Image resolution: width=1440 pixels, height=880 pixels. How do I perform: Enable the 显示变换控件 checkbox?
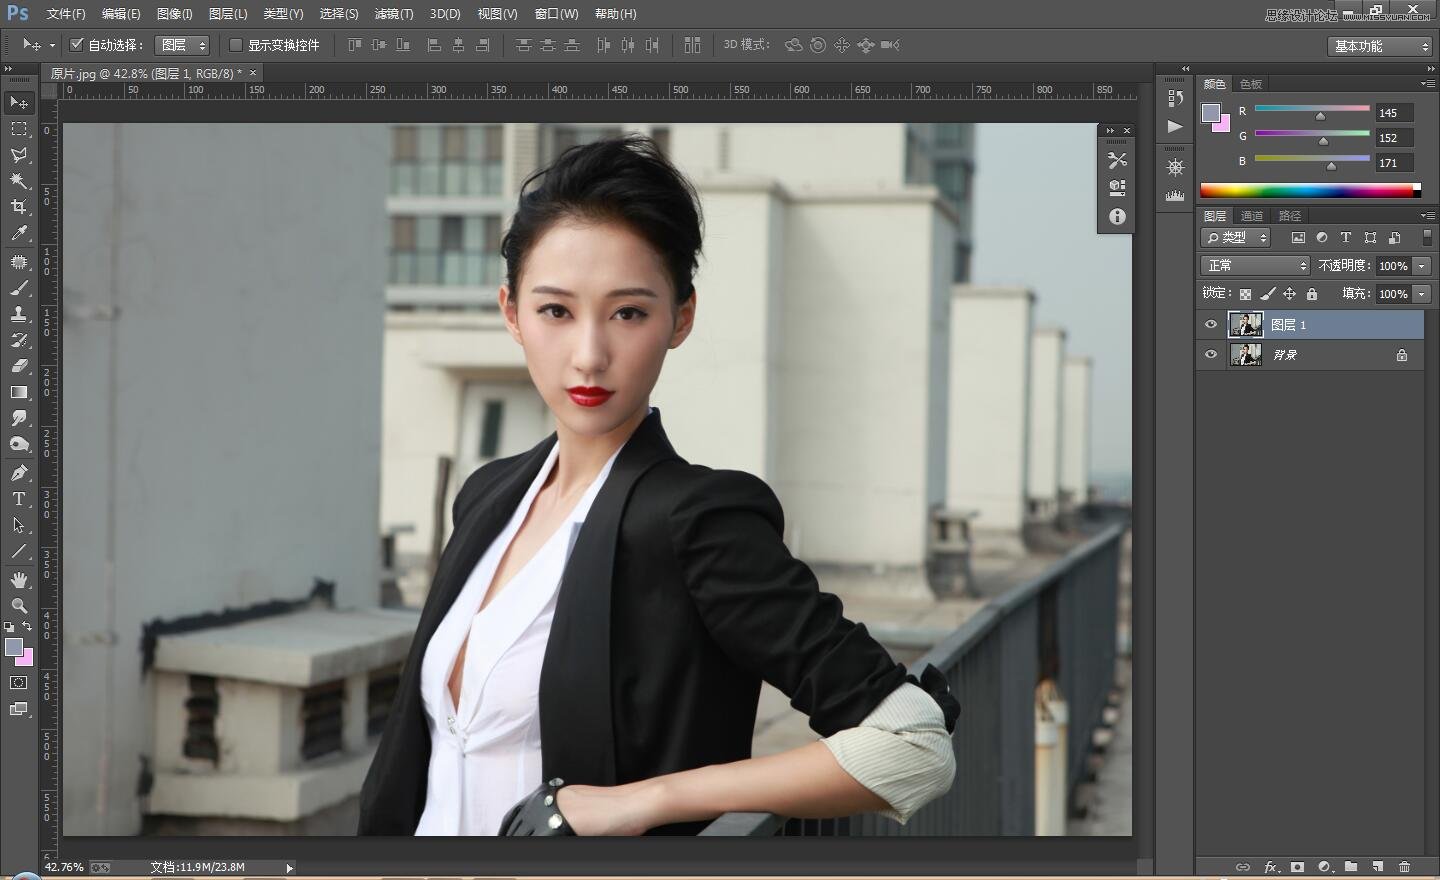(236, 45)
